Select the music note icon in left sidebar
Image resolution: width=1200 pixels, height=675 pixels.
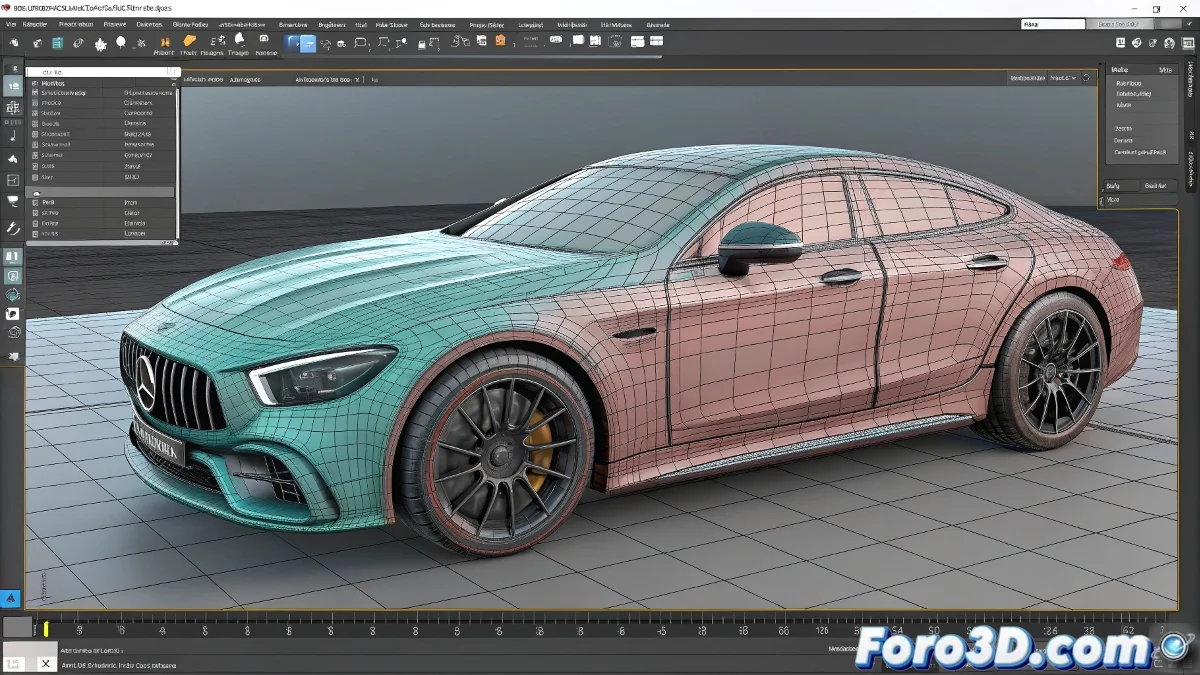tap(13, 134)
